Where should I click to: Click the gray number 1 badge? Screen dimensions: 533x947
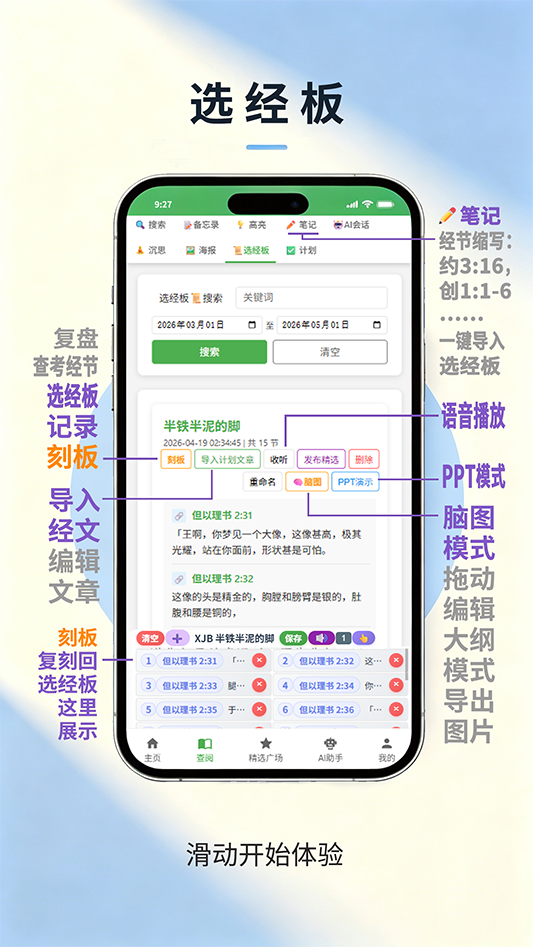point(343,638)
